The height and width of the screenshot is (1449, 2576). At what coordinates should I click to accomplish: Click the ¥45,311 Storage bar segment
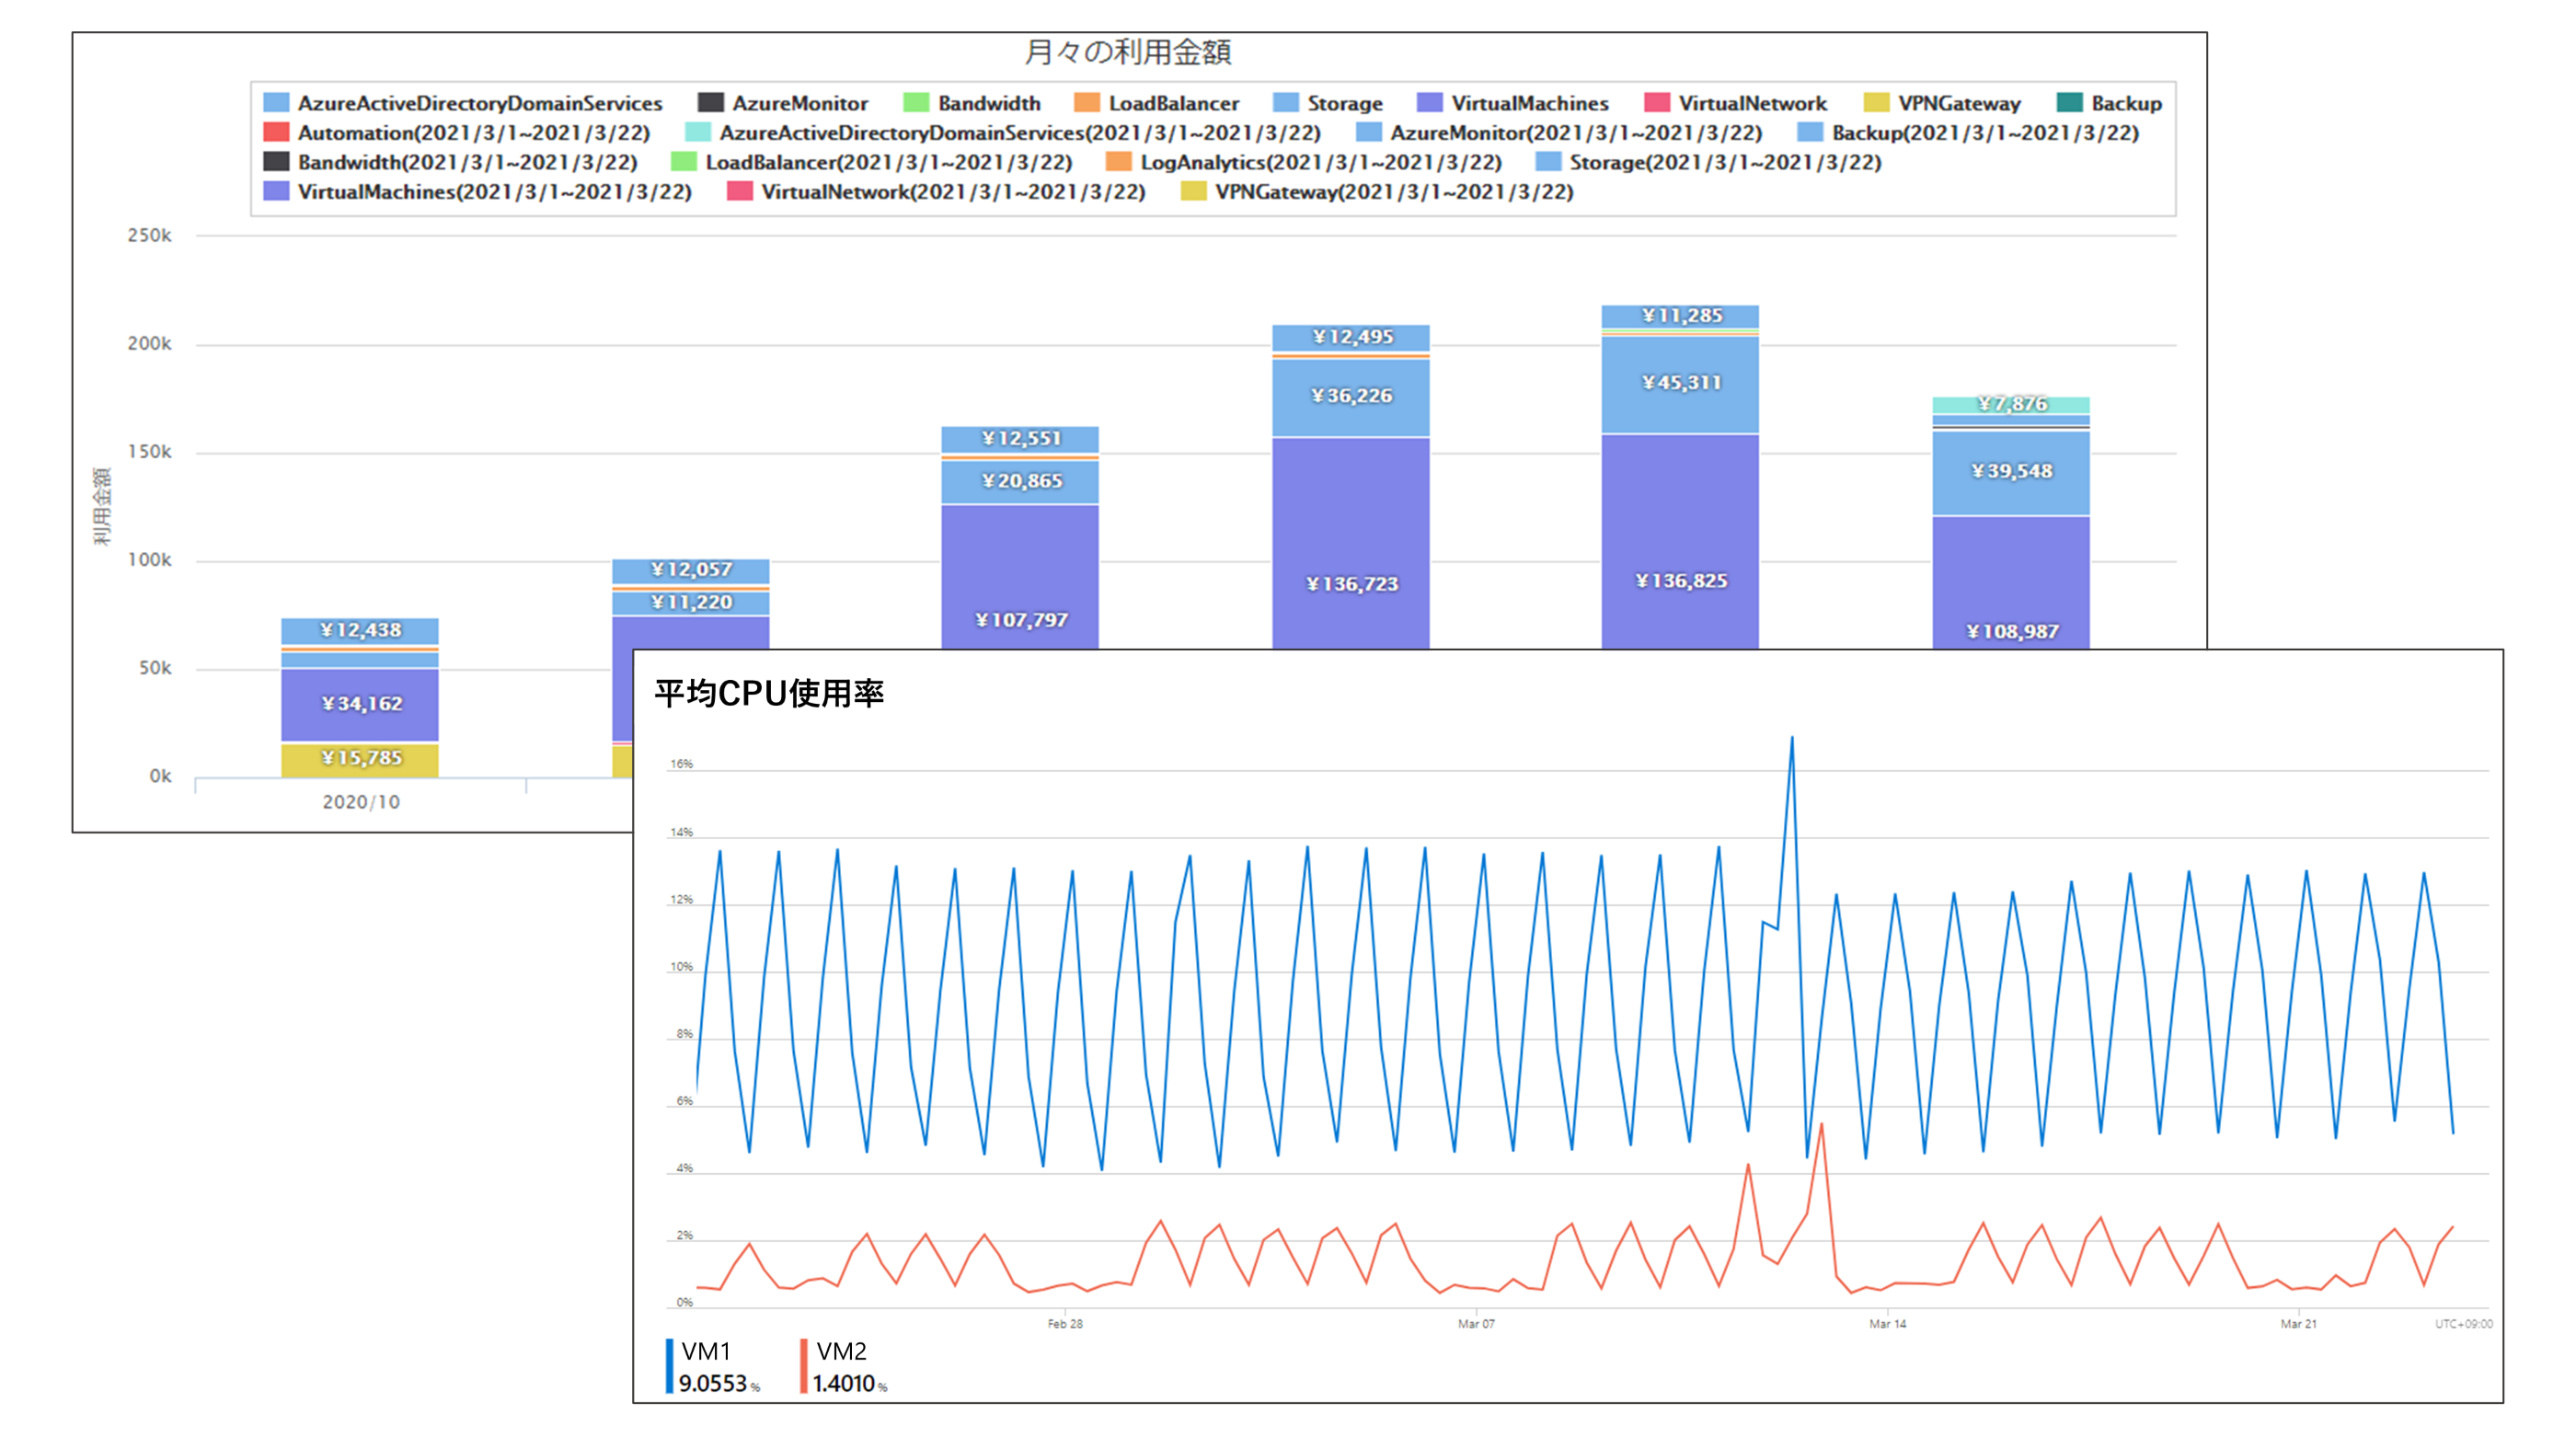point(1680,383)
